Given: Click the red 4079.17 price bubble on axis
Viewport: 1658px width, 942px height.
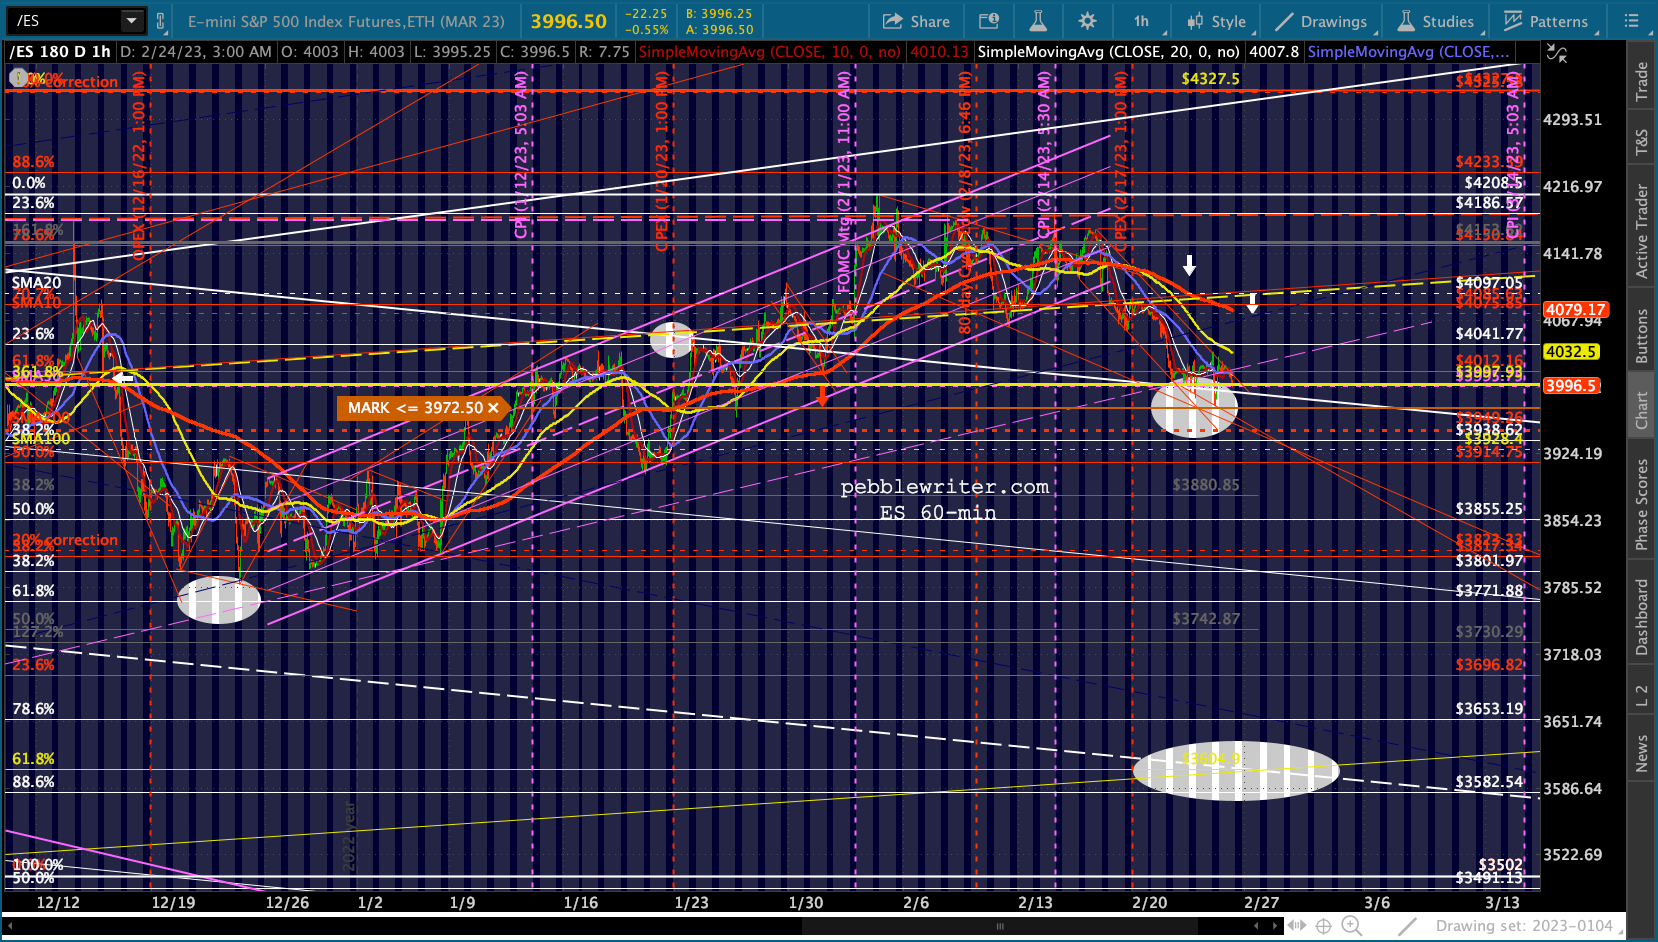Looking at the screenshot, I should tap(1575, 310).
